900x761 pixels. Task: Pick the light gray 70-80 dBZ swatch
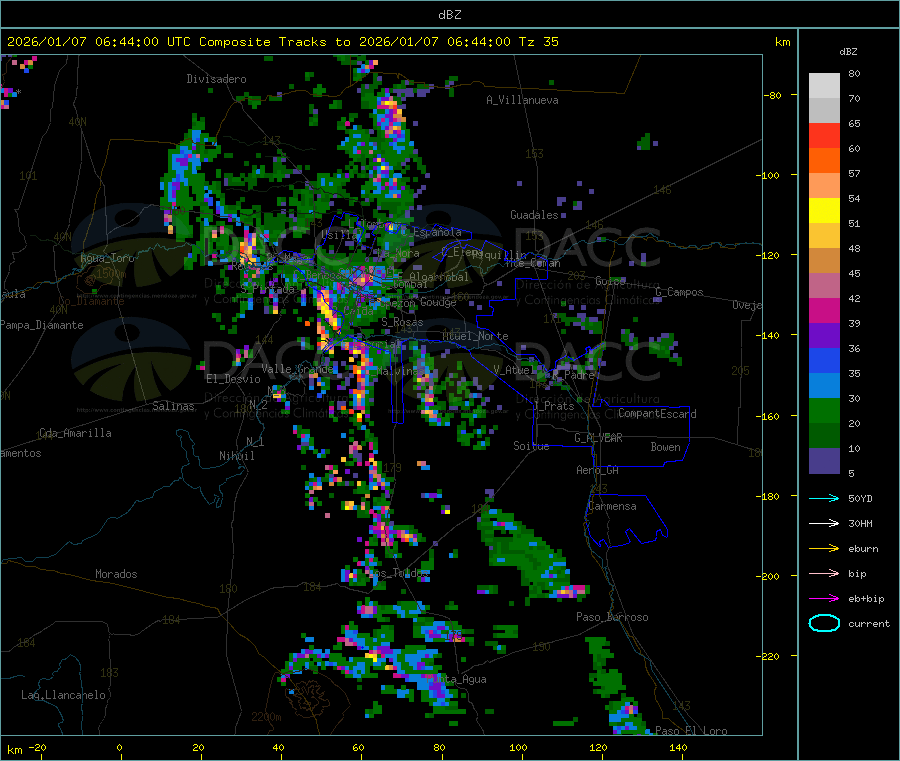(x=824, y=86)
